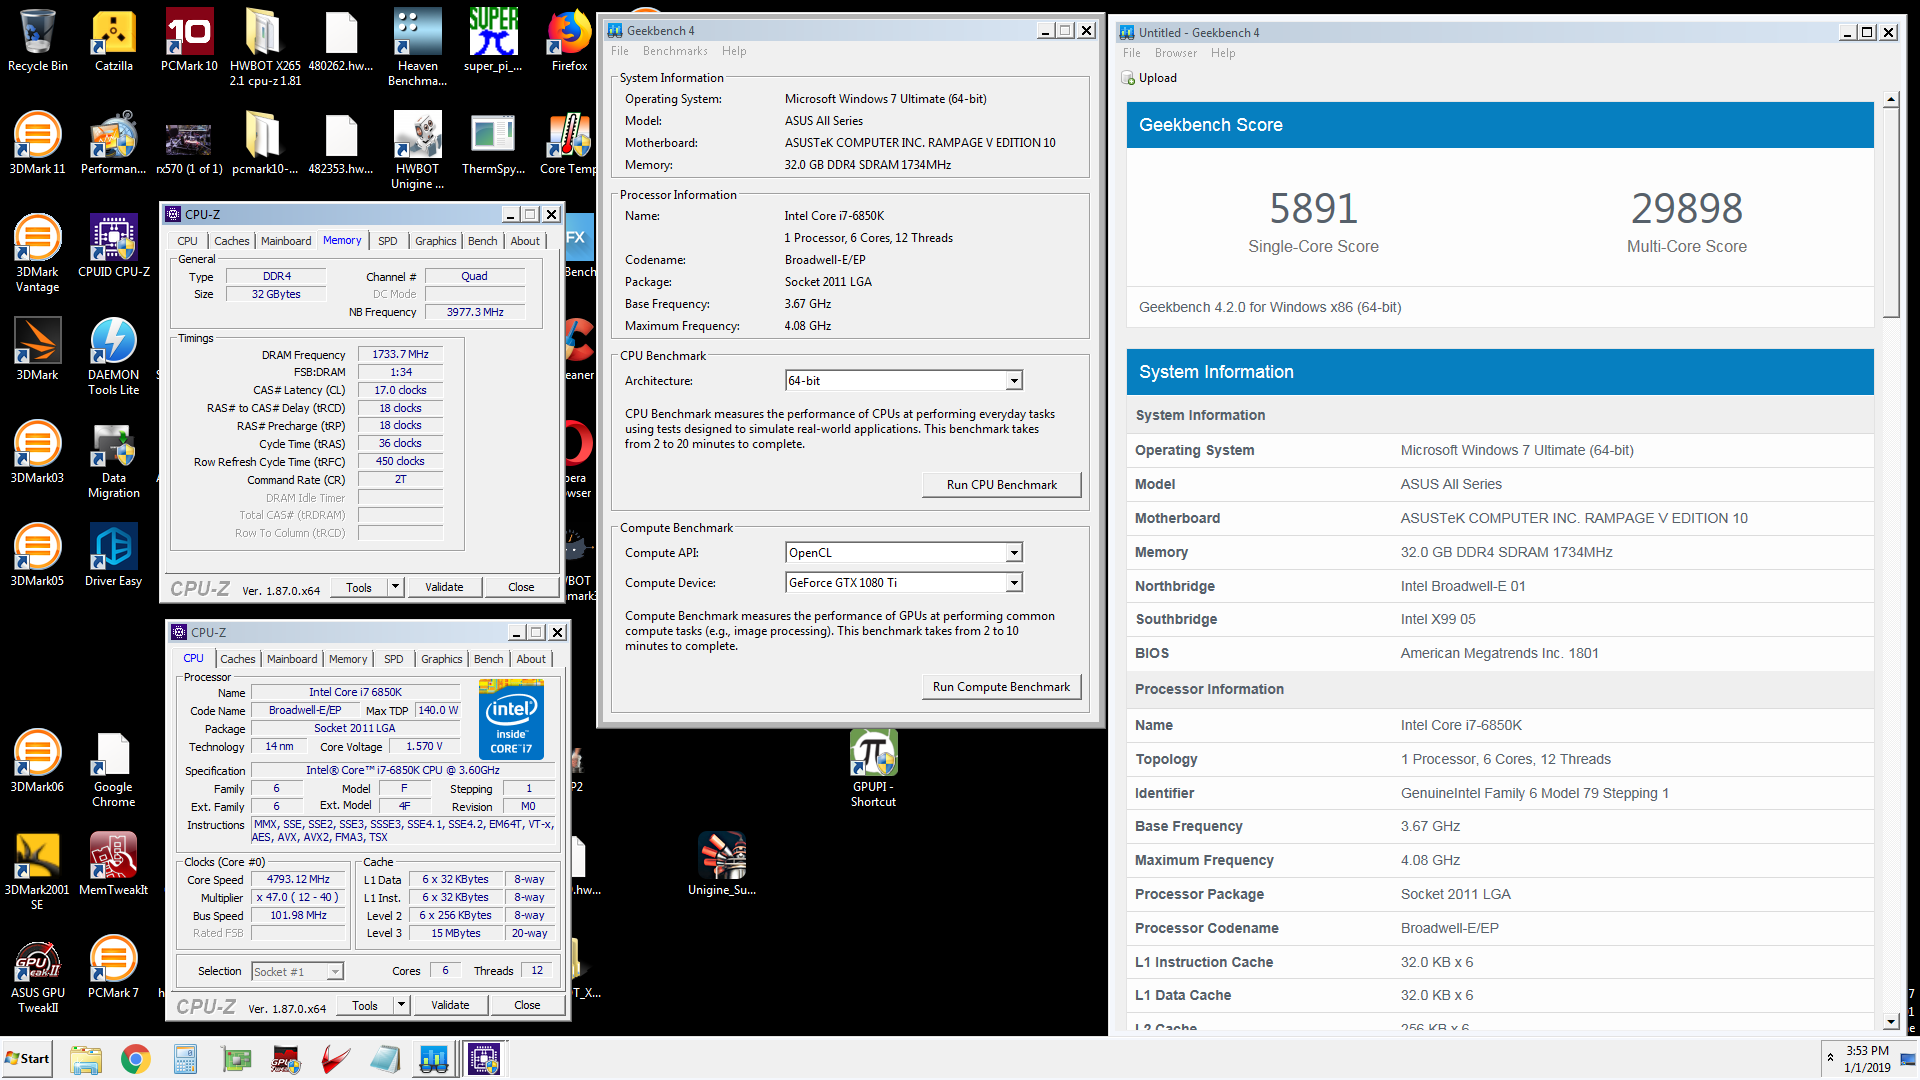Click Tools button in upper CPU-Z window

point(359,587)
